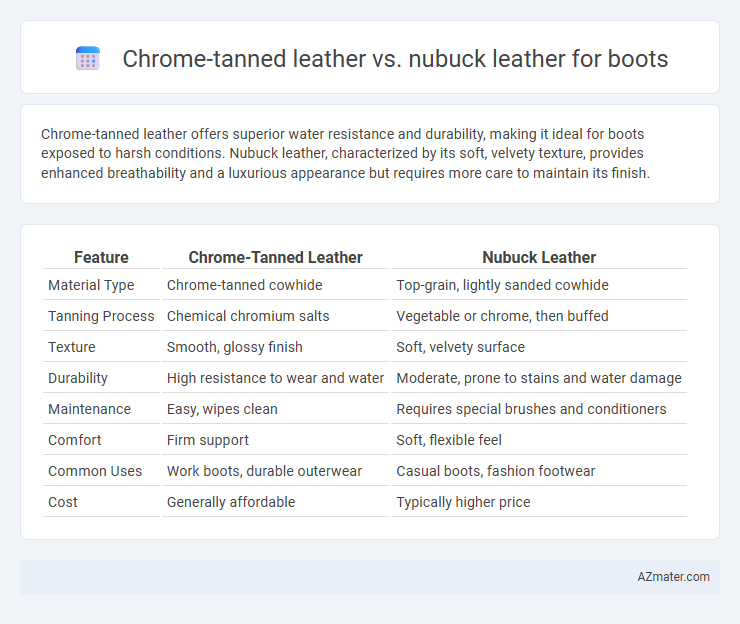The width and height of the screenshot is (740, 624).
Task: Click the calendar grid icon beside the title
Action: [88, 59]
